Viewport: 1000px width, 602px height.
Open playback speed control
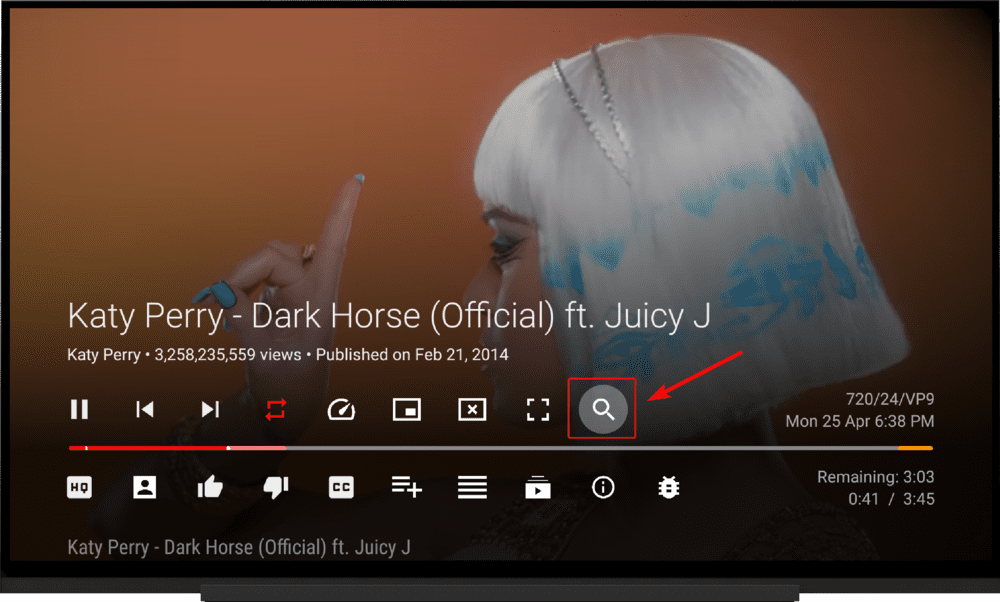[x=341, y=409]
